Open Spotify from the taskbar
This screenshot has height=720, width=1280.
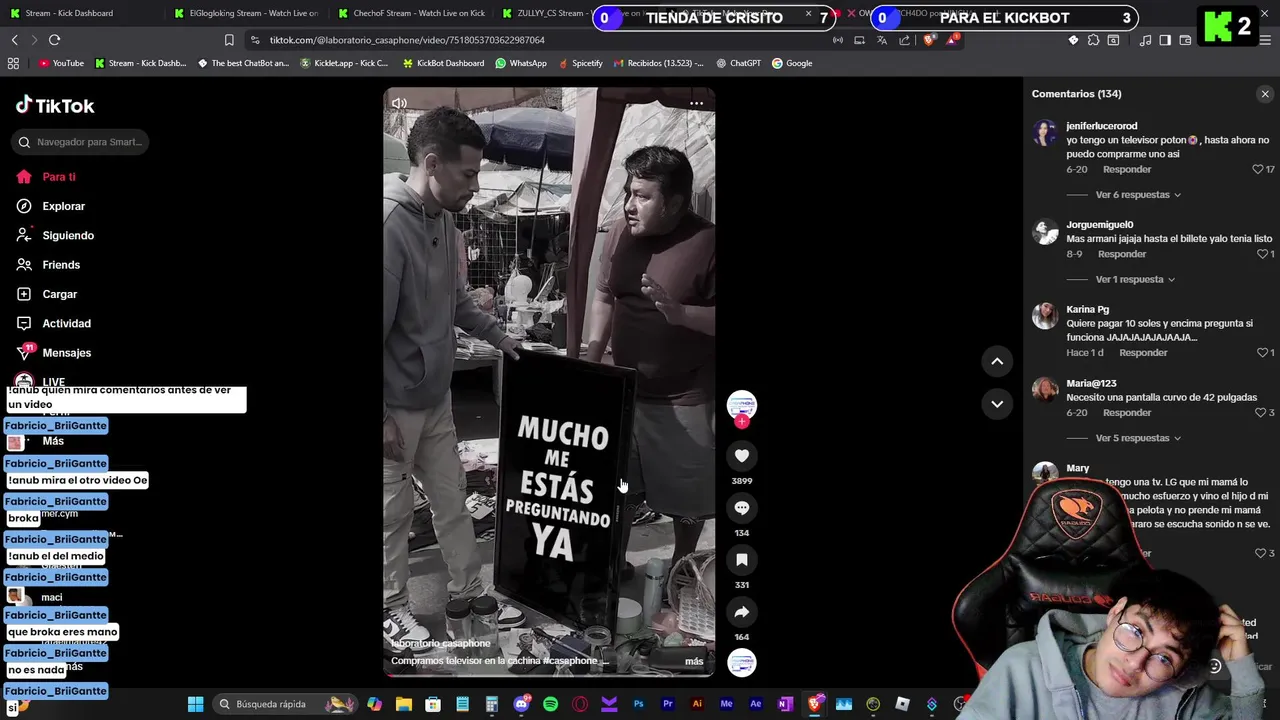point(550,704)
